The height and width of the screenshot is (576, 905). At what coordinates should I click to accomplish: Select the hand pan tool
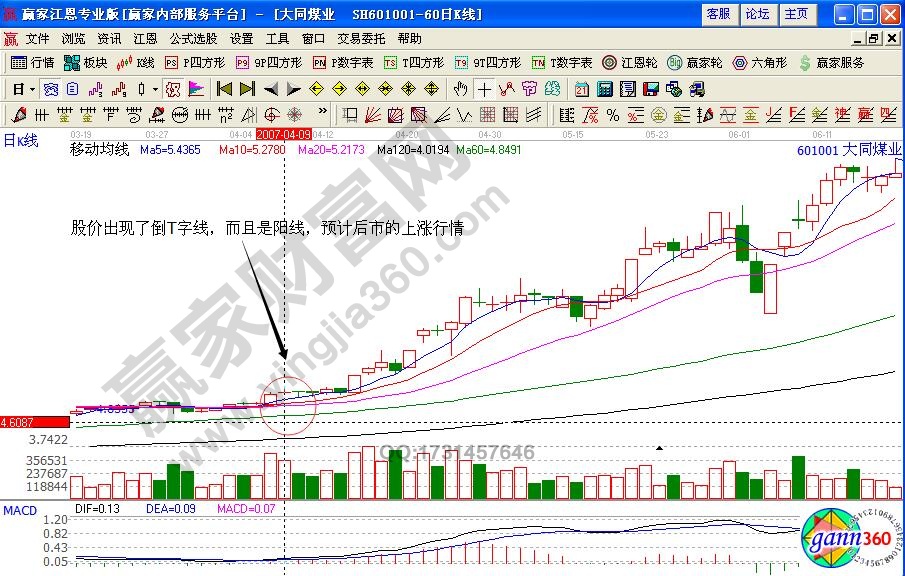(x=460, y=88)
